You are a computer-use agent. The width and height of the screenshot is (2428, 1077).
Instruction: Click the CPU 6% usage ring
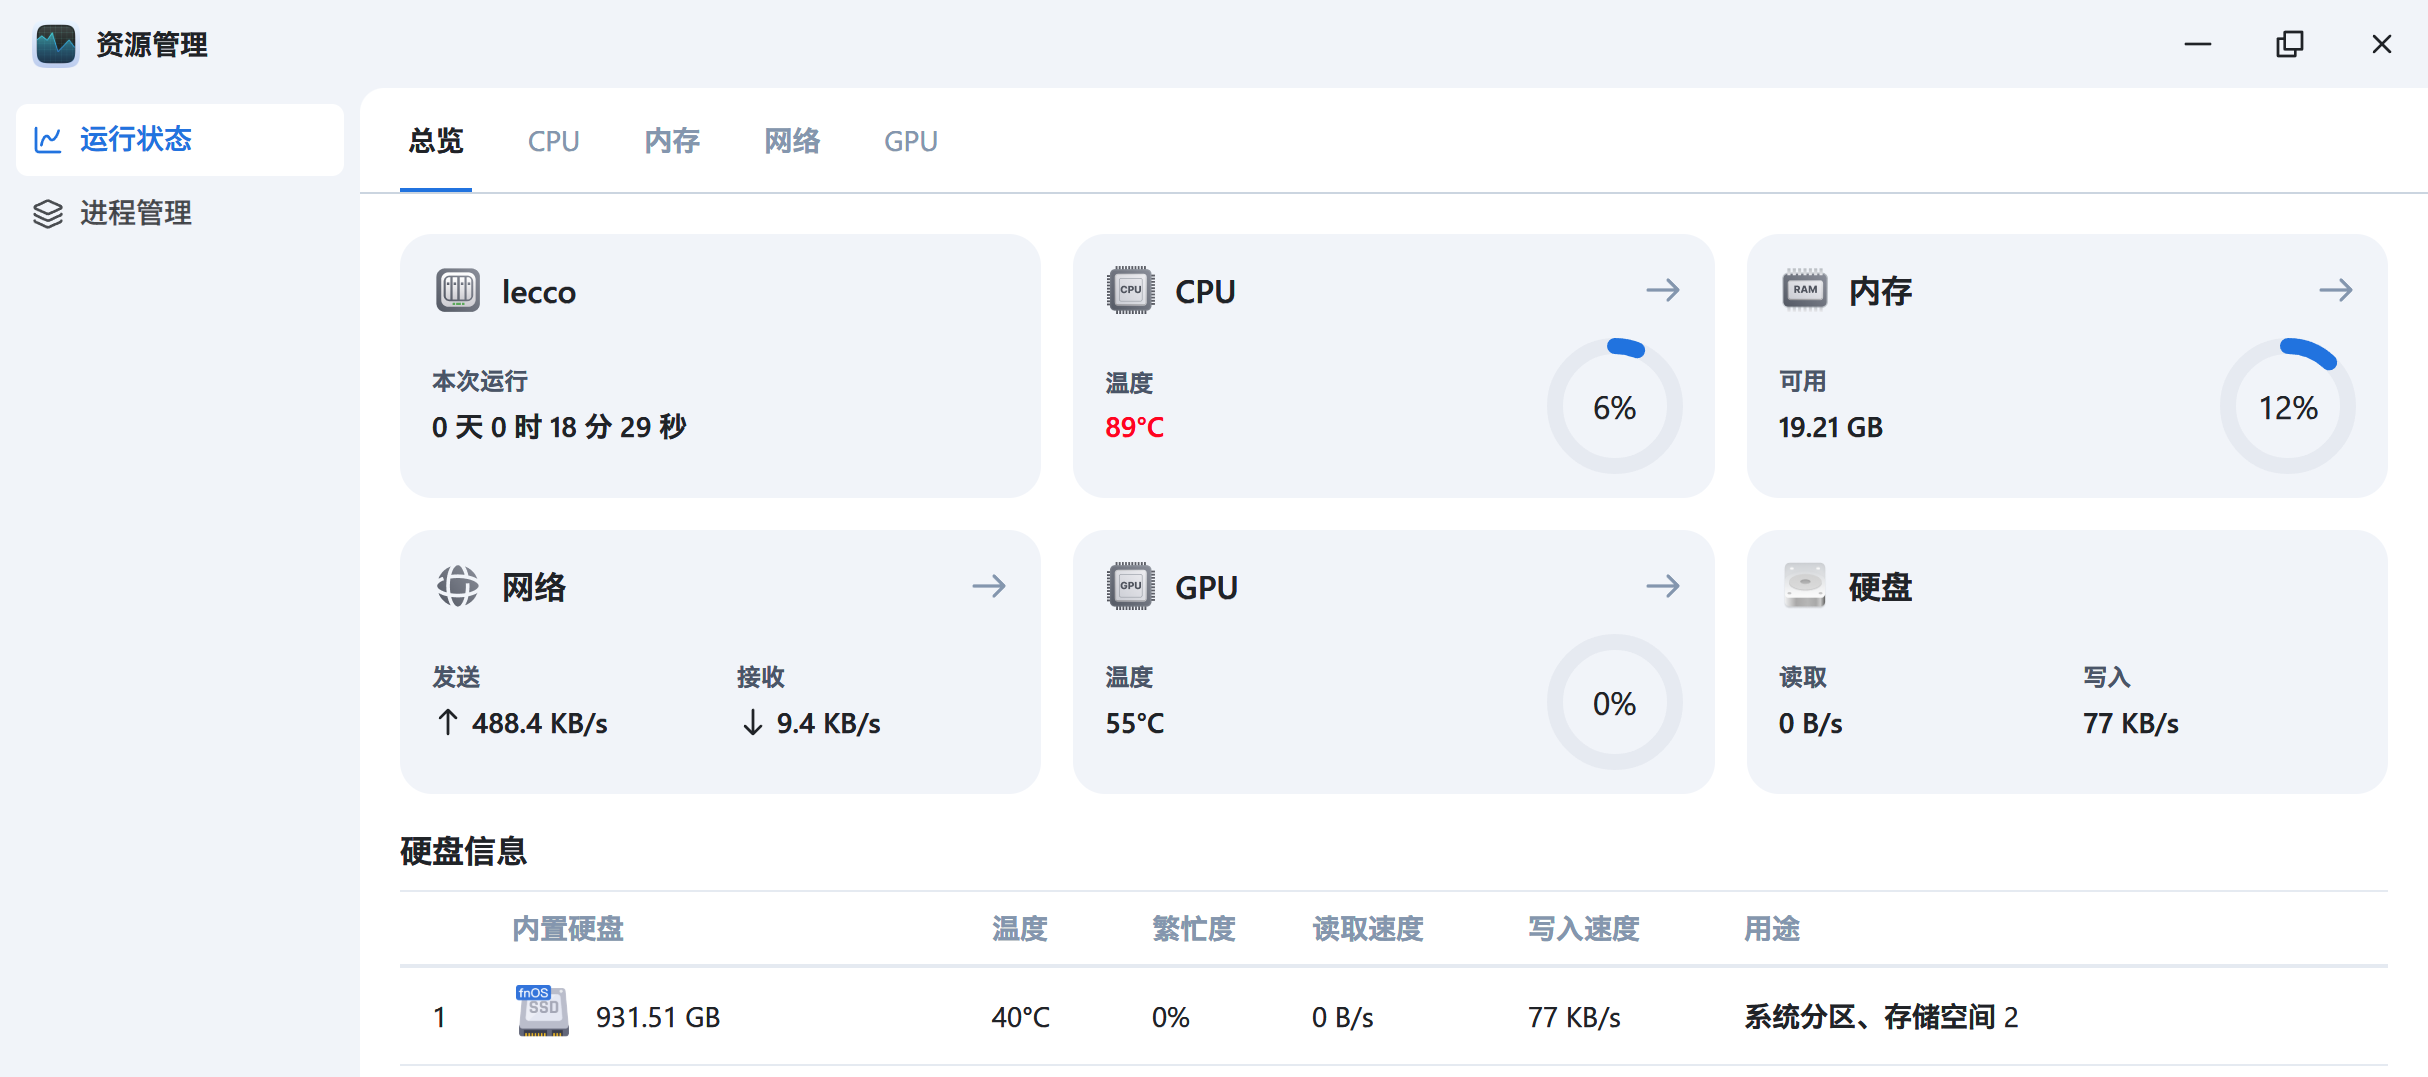1614,407
